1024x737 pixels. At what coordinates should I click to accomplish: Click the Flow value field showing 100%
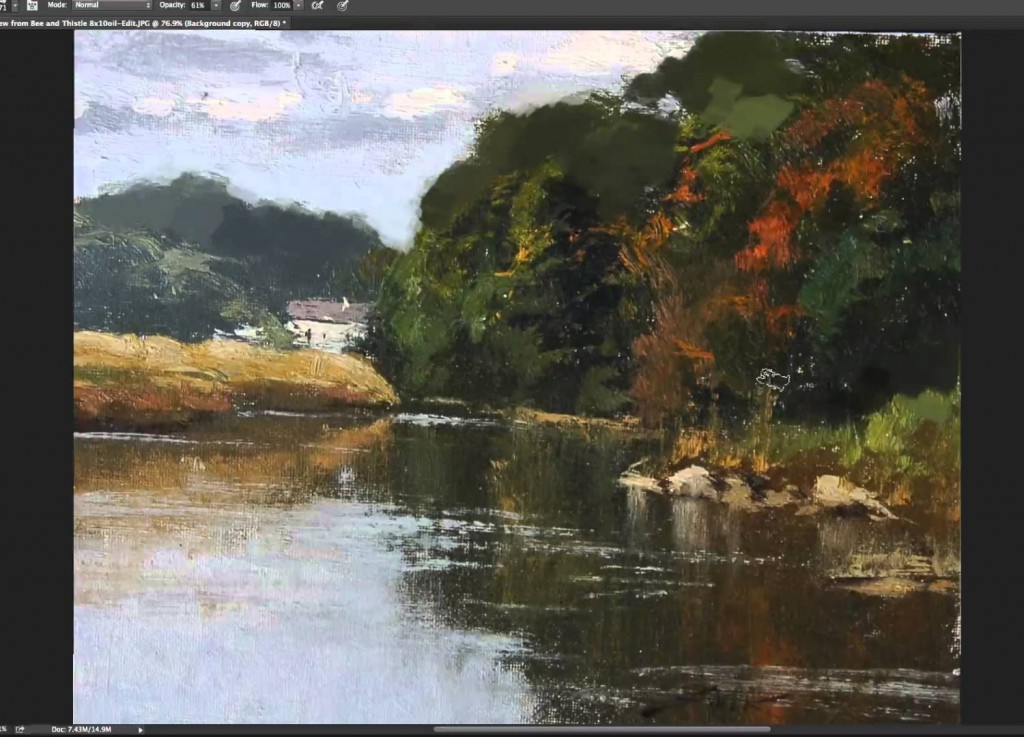click(282, 5)
